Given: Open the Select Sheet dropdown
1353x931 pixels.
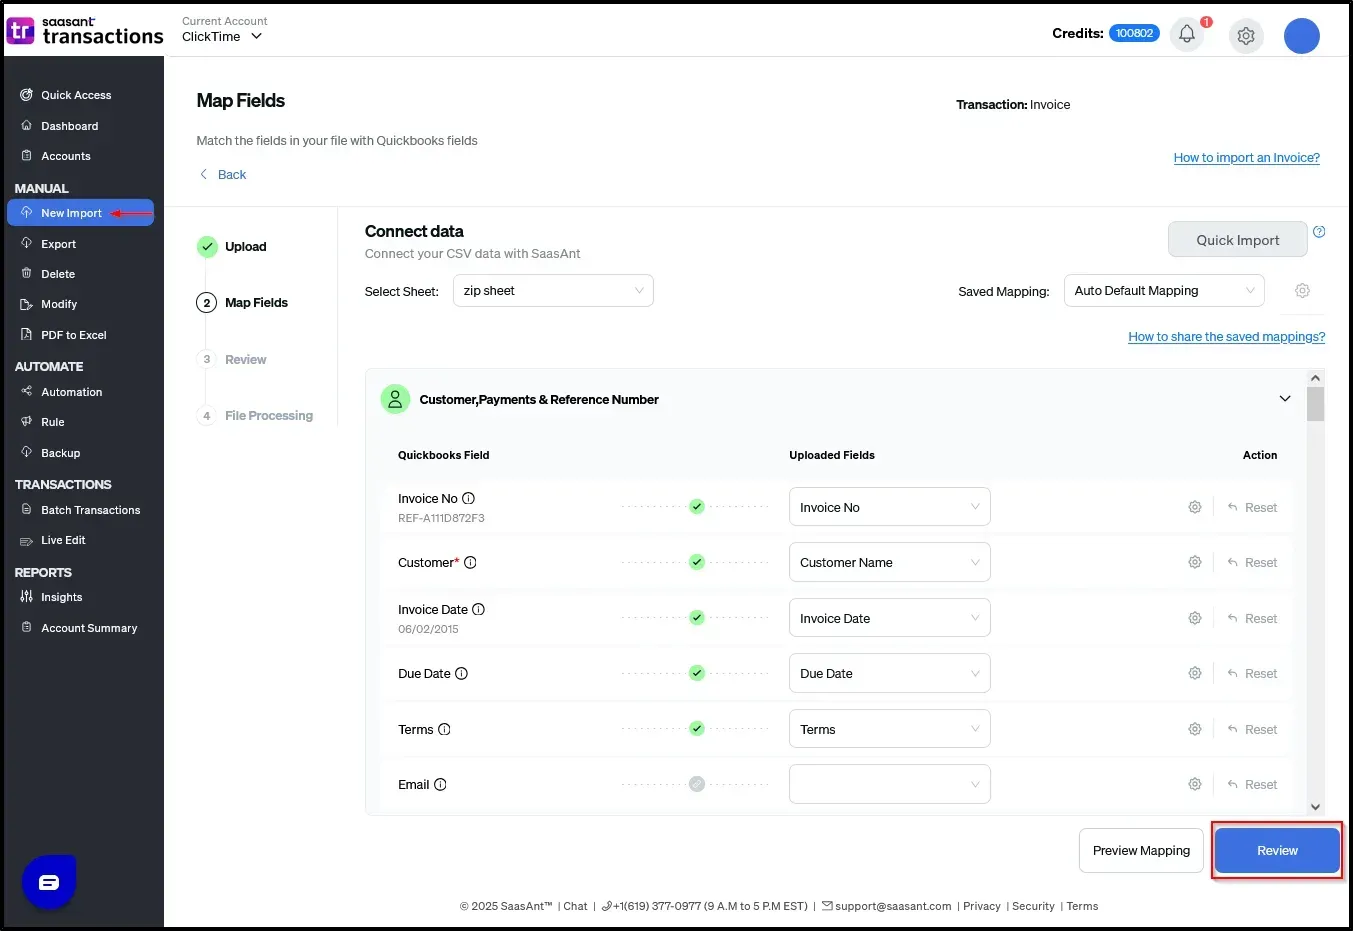Looking at the screenshot, I should coord(553,291).
